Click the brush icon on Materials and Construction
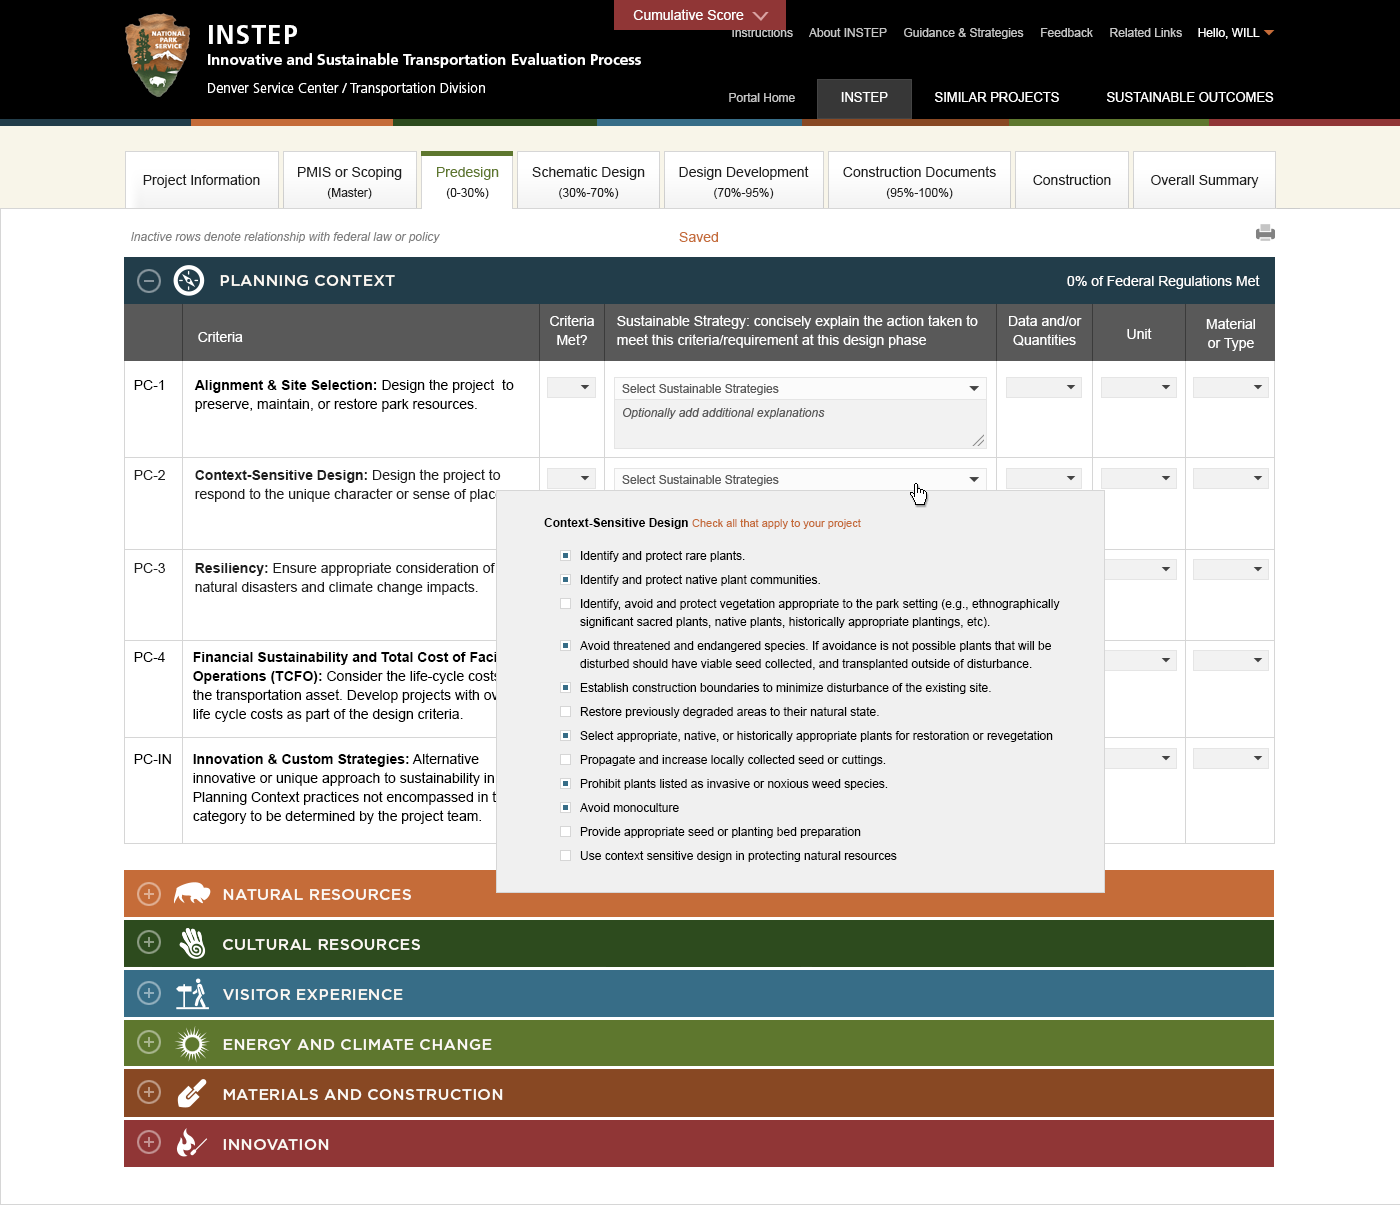1400x1205 pixels. (x=191, y=1093)
